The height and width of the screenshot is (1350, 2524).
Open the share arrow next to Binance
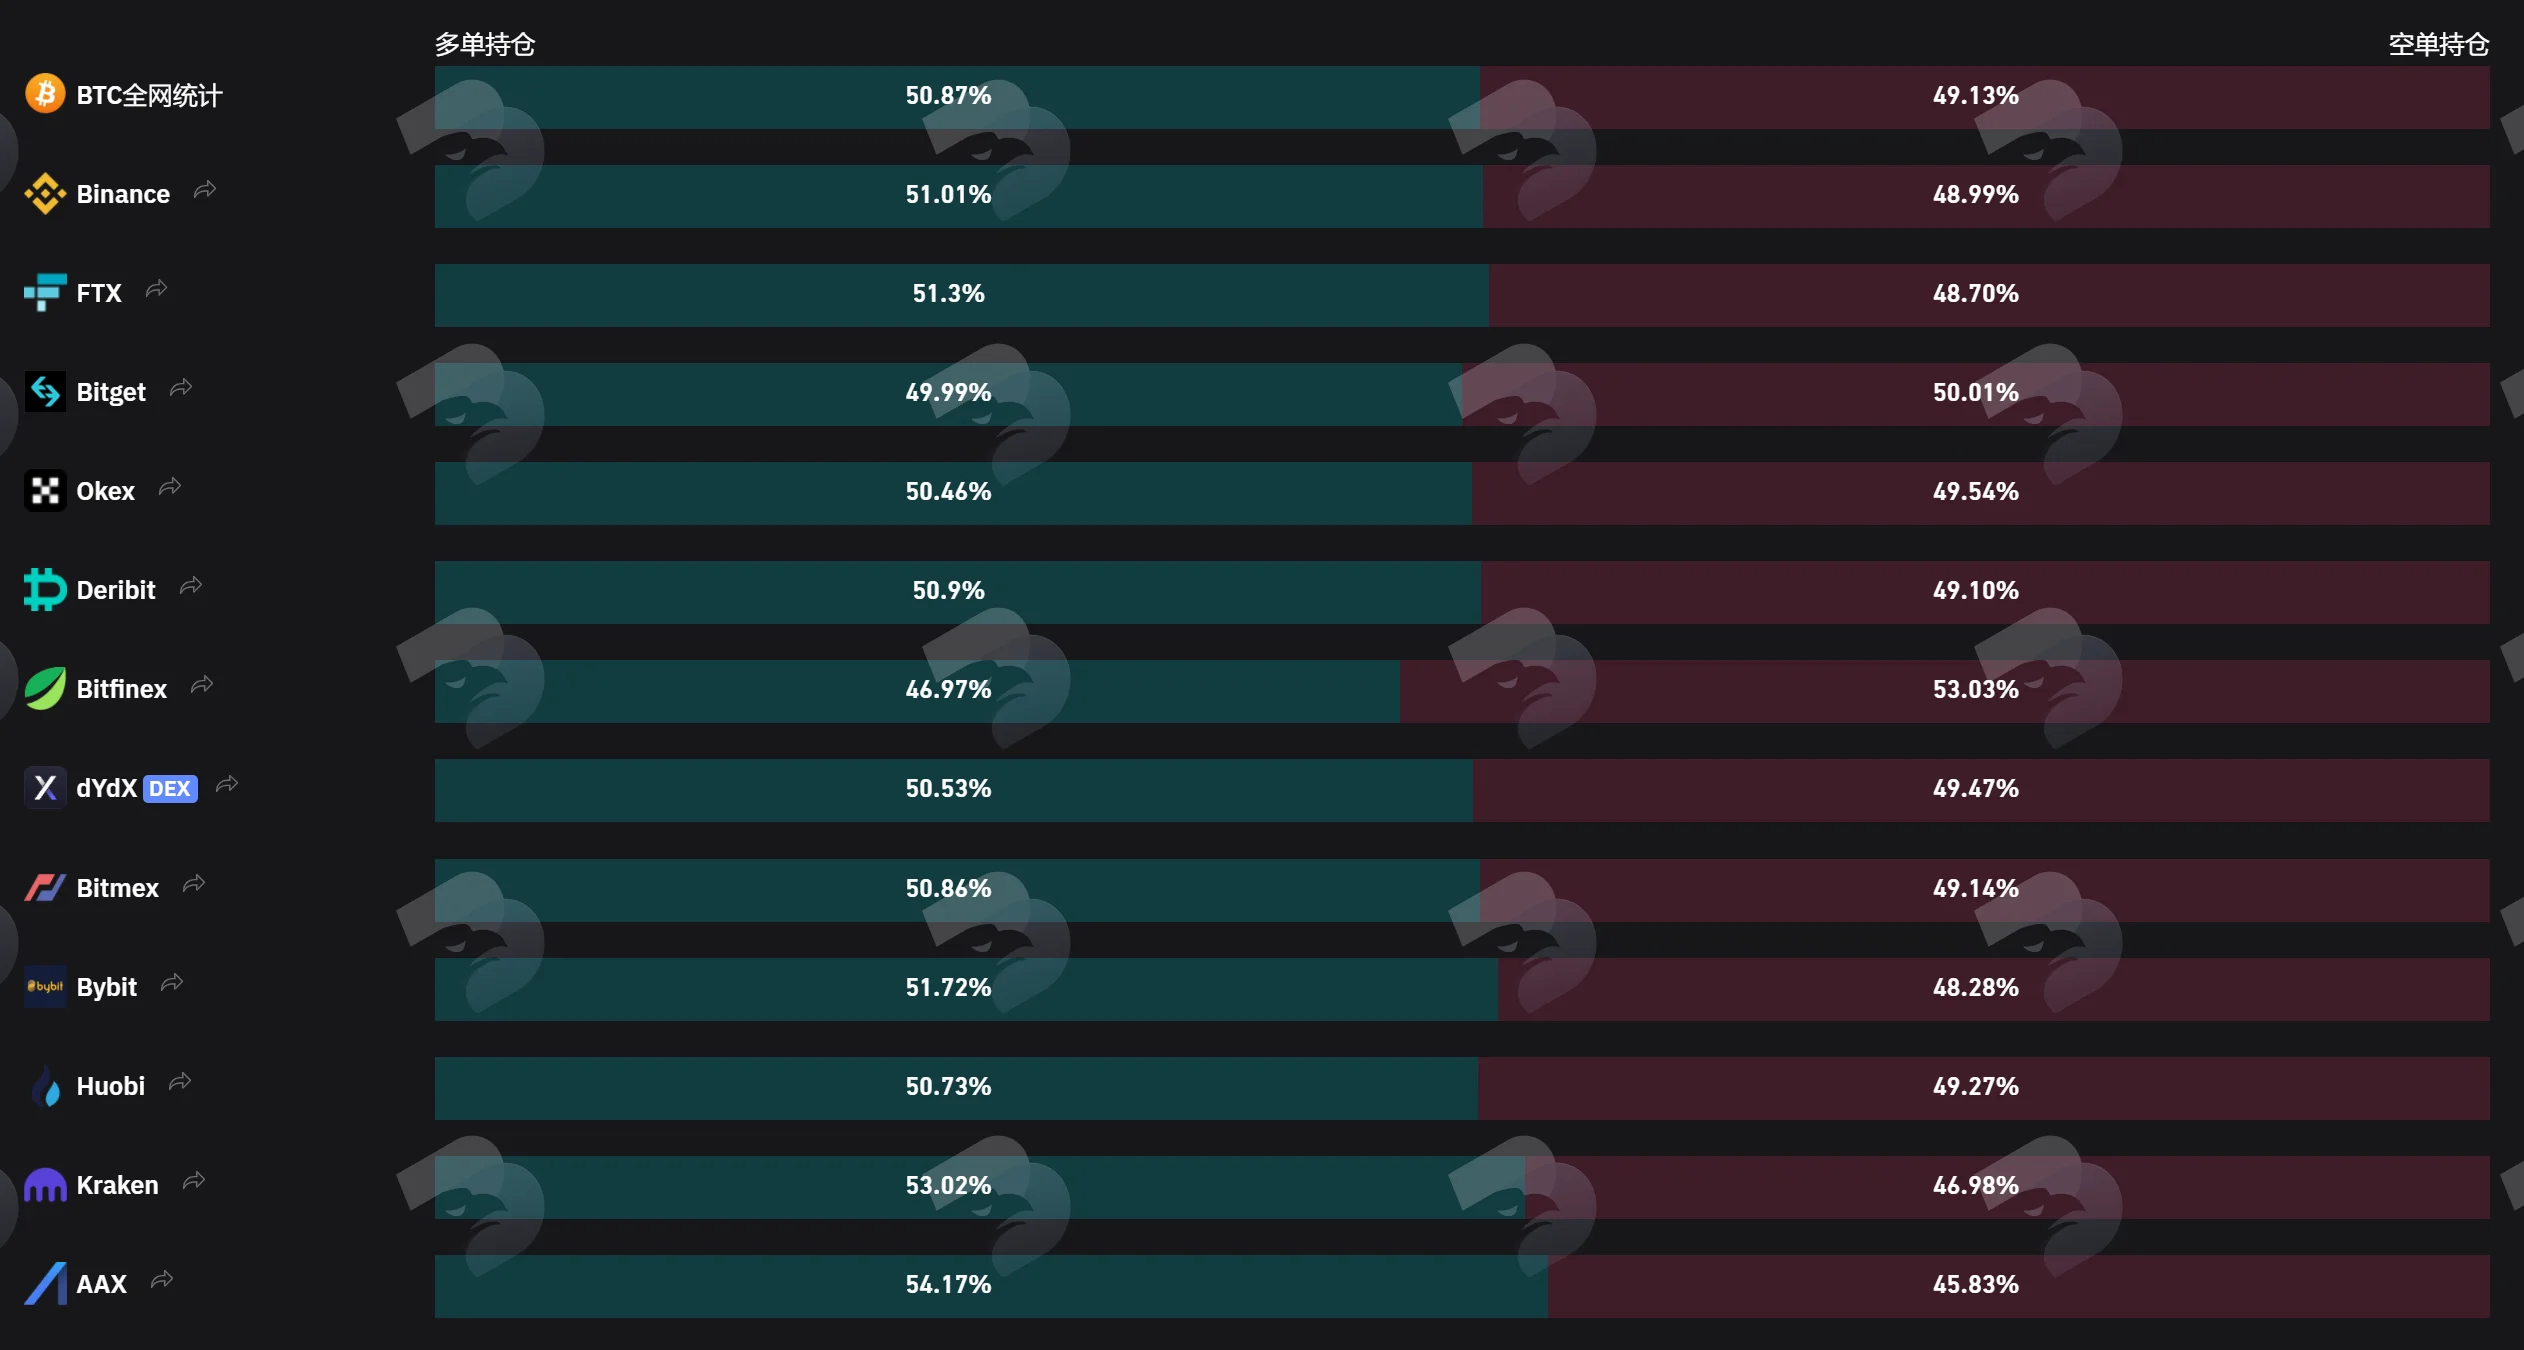tap(205, 190)
